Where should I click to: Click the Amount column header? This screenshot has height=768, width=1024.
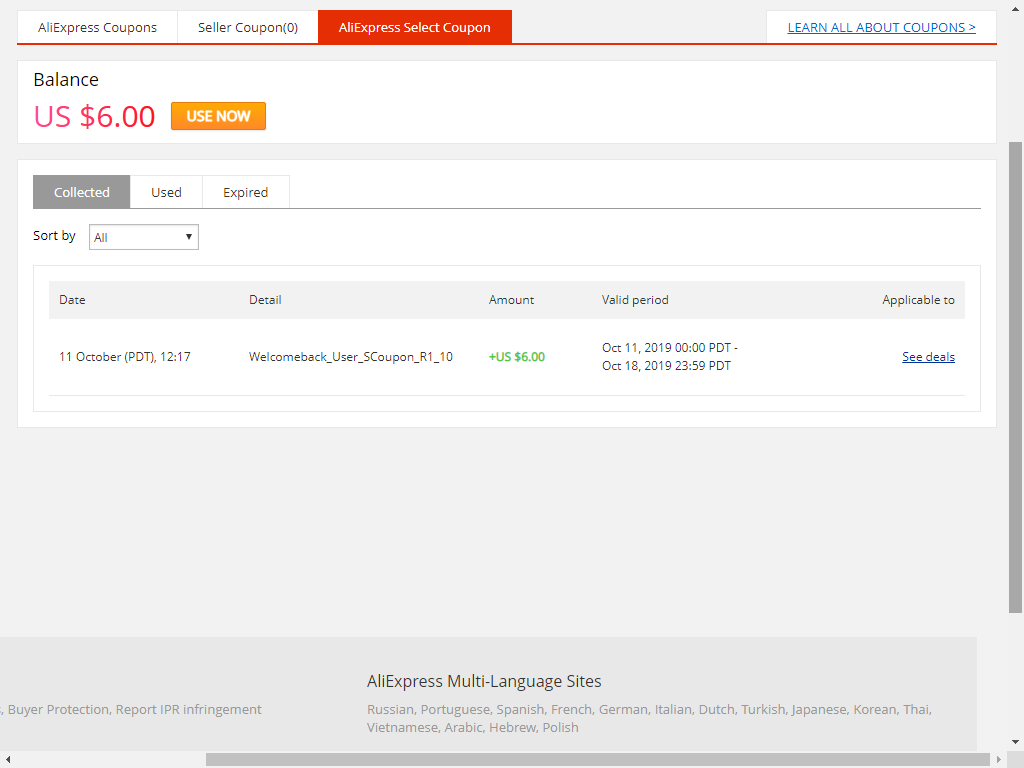coord(511,300)
